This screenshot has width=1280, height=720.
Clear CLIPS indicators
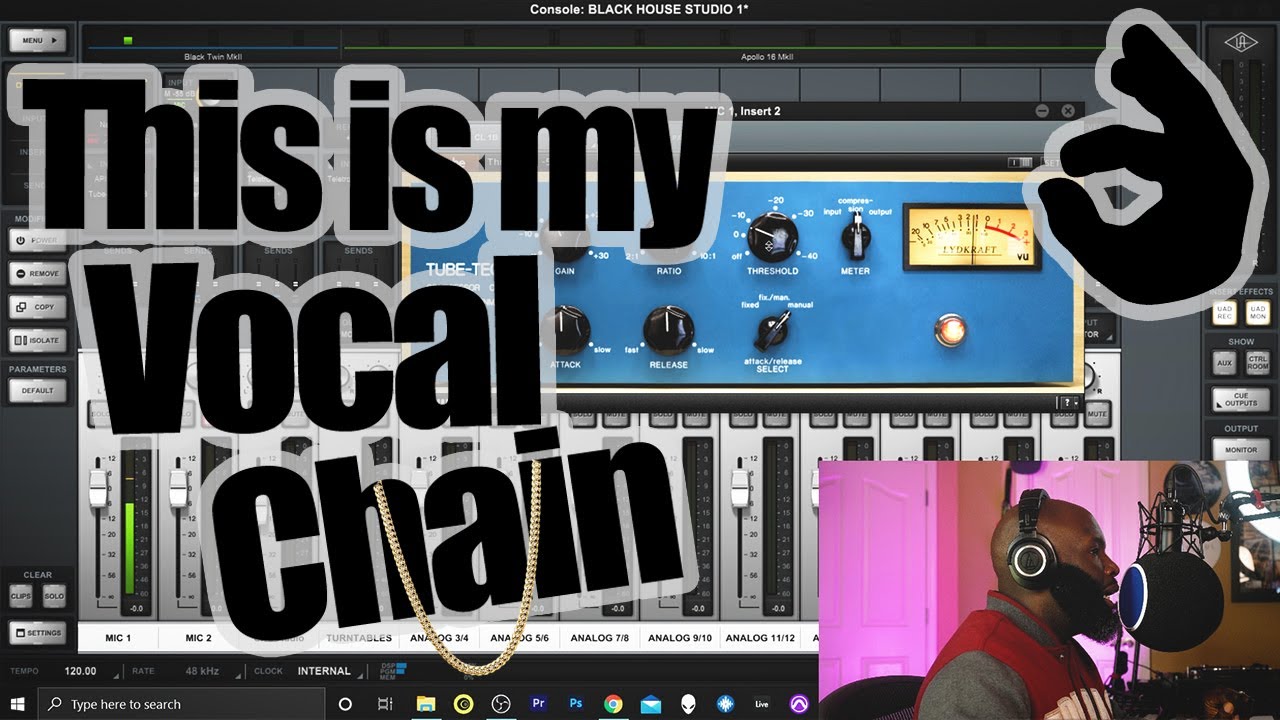point(21,596)
